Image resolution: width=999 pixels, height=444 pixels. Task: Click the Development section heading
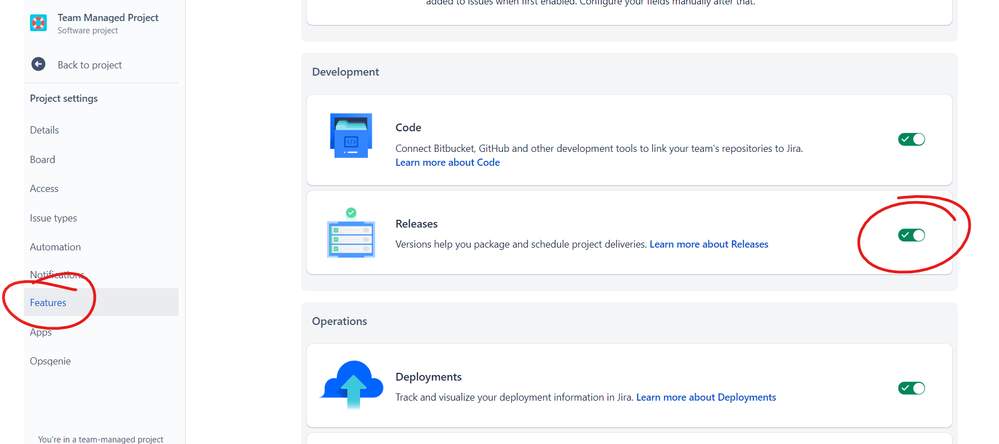coord(345,72)
